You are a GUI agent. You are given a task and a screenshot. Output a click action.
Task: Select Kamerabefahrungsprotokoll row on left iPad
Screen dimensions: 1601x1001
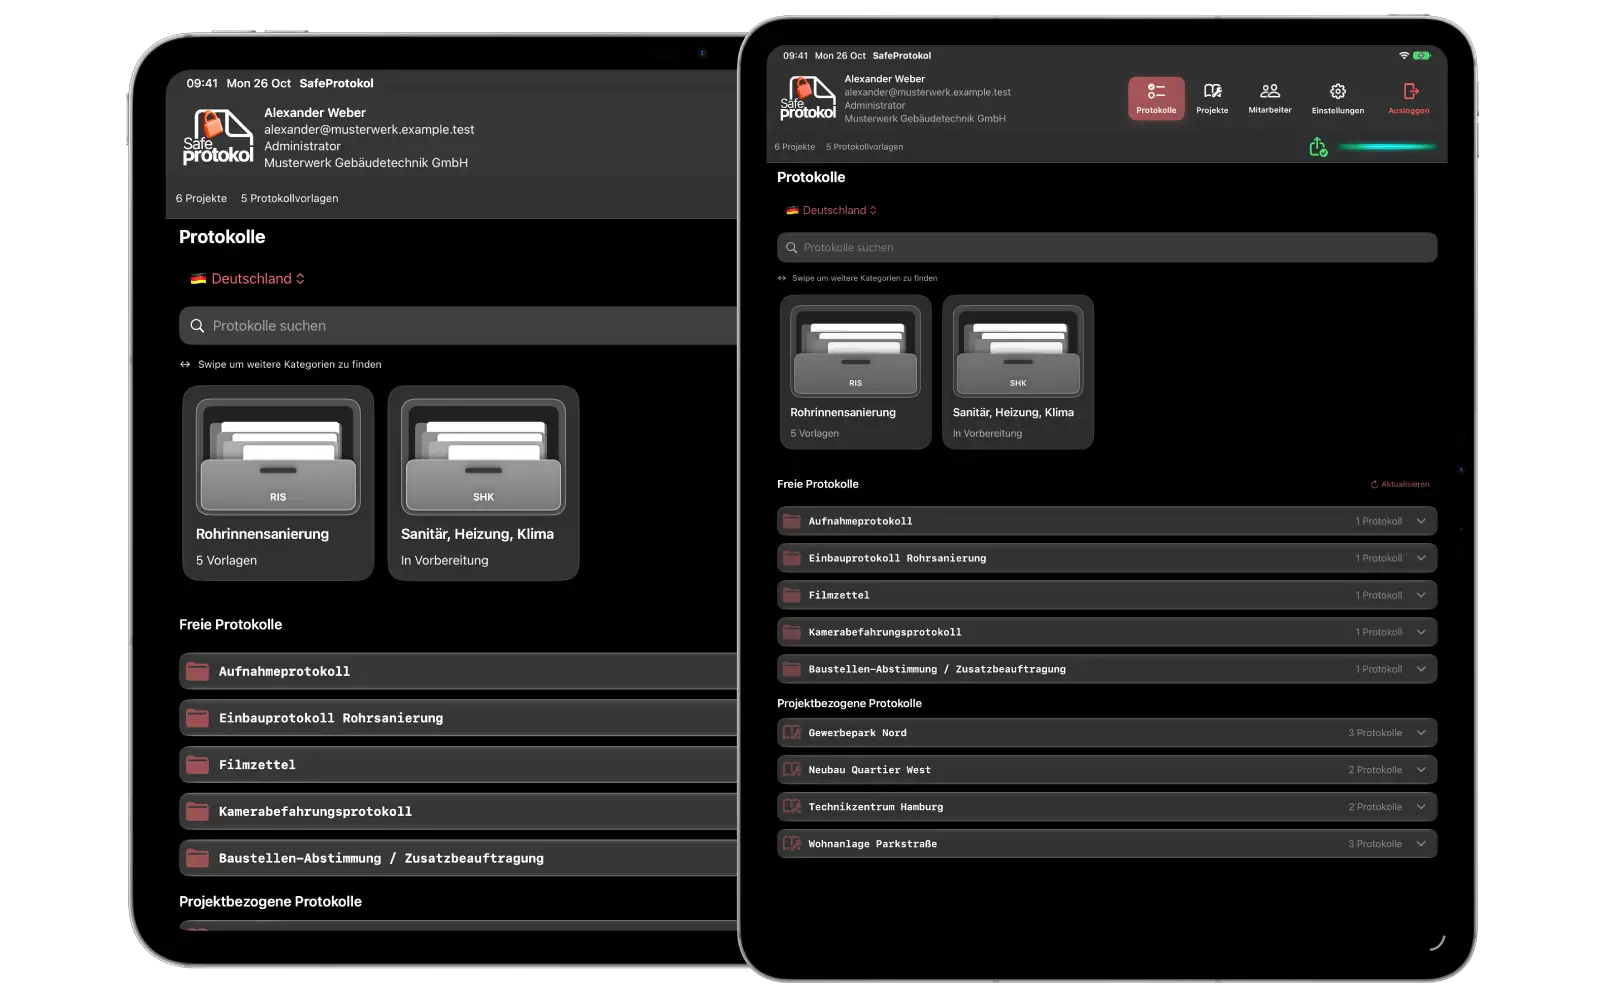coord(458,811)
